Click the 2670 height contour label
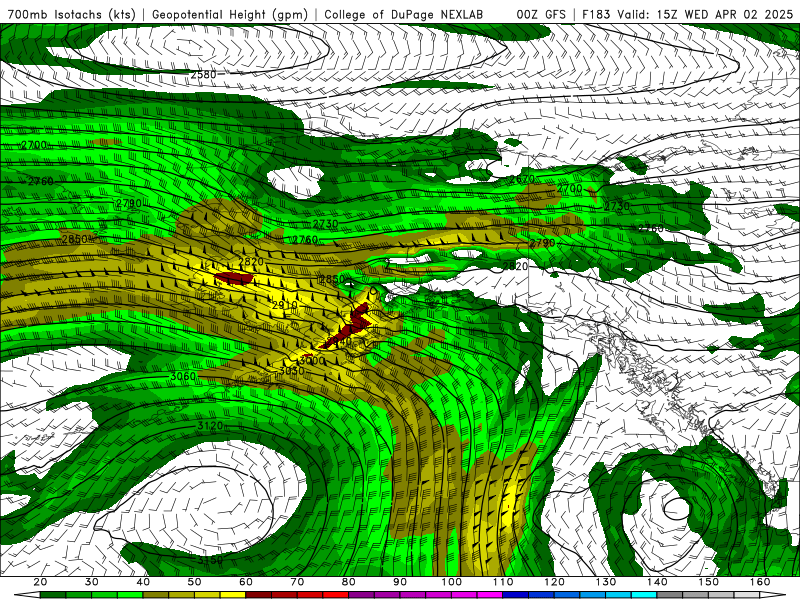This screenshot has width=800, height=600. [521, 179]
